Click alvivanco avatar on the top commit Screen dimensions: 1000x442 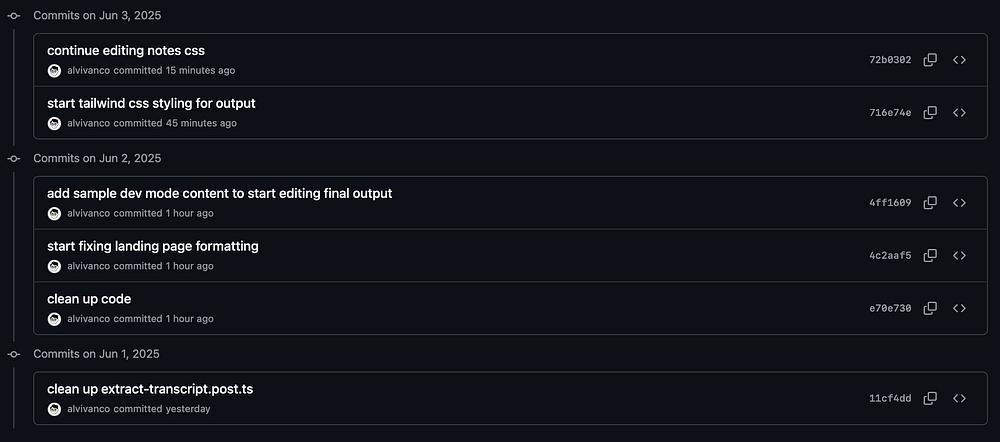pyautogui.click(x=54, y=71)
